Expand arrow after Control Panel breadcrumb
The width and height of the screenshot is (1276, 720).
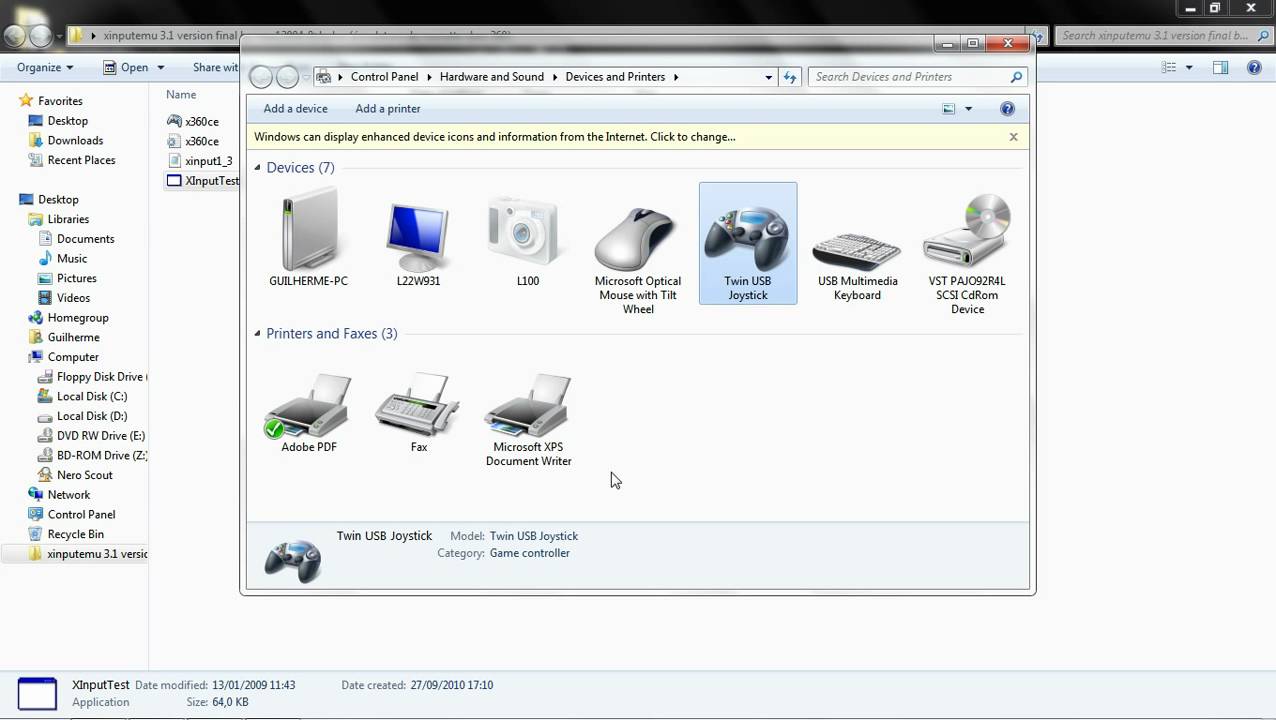pos(429,77)
